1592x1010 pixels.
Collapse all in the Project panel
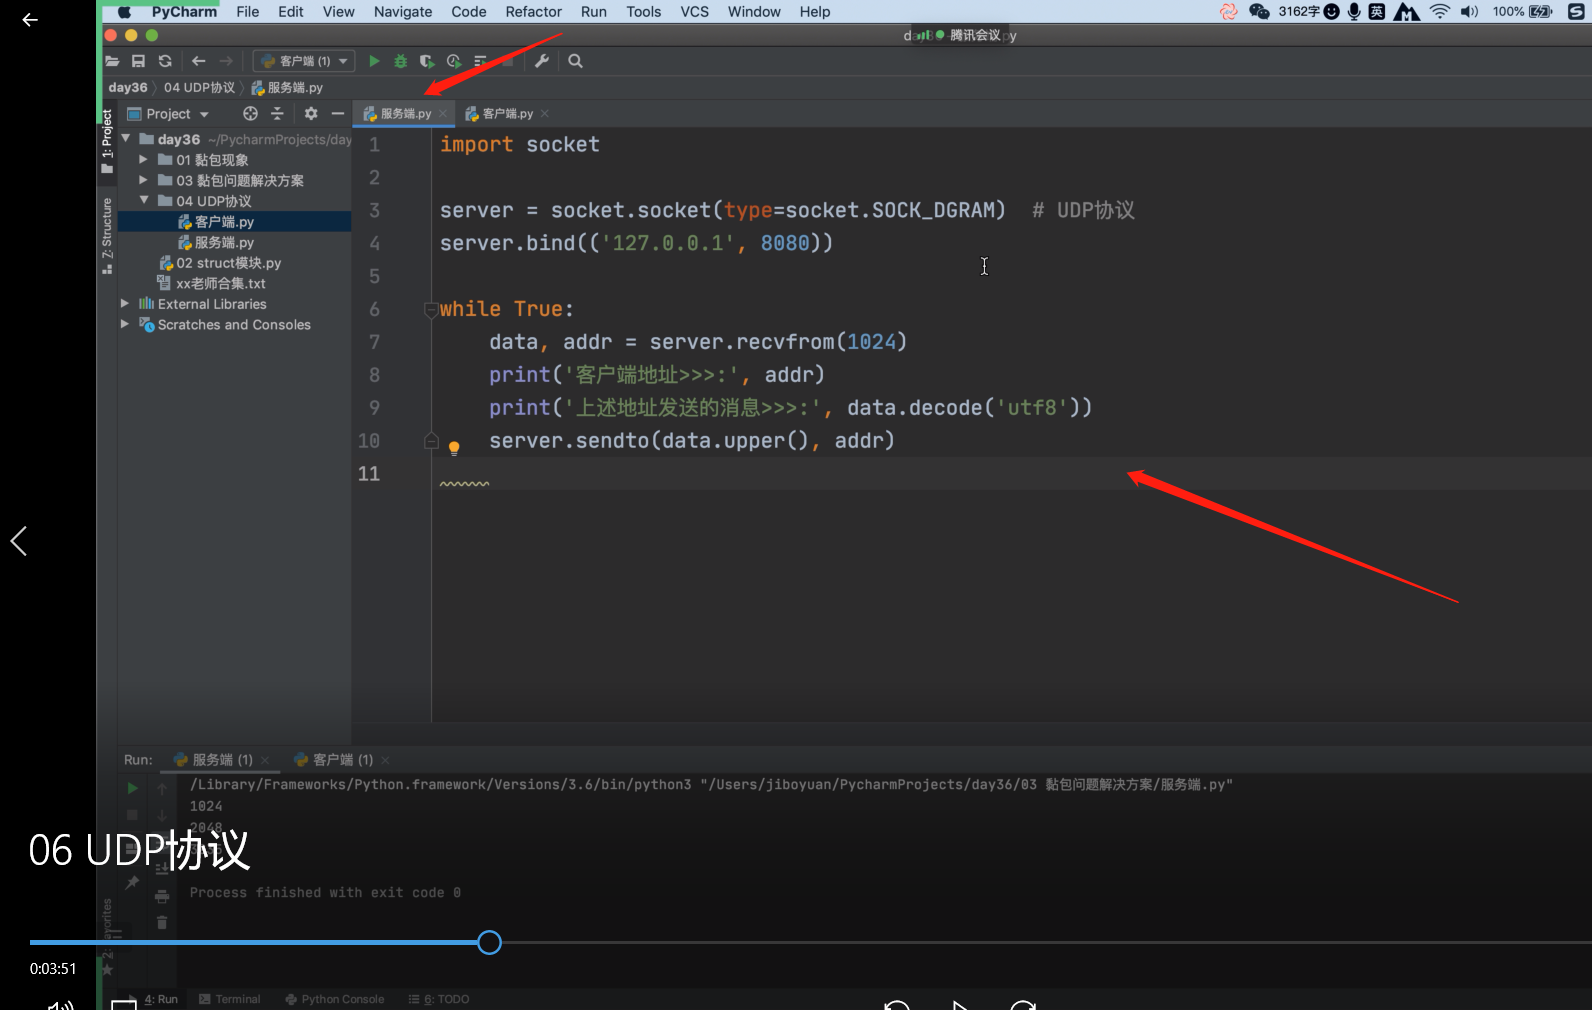click(x=277, y=114)
